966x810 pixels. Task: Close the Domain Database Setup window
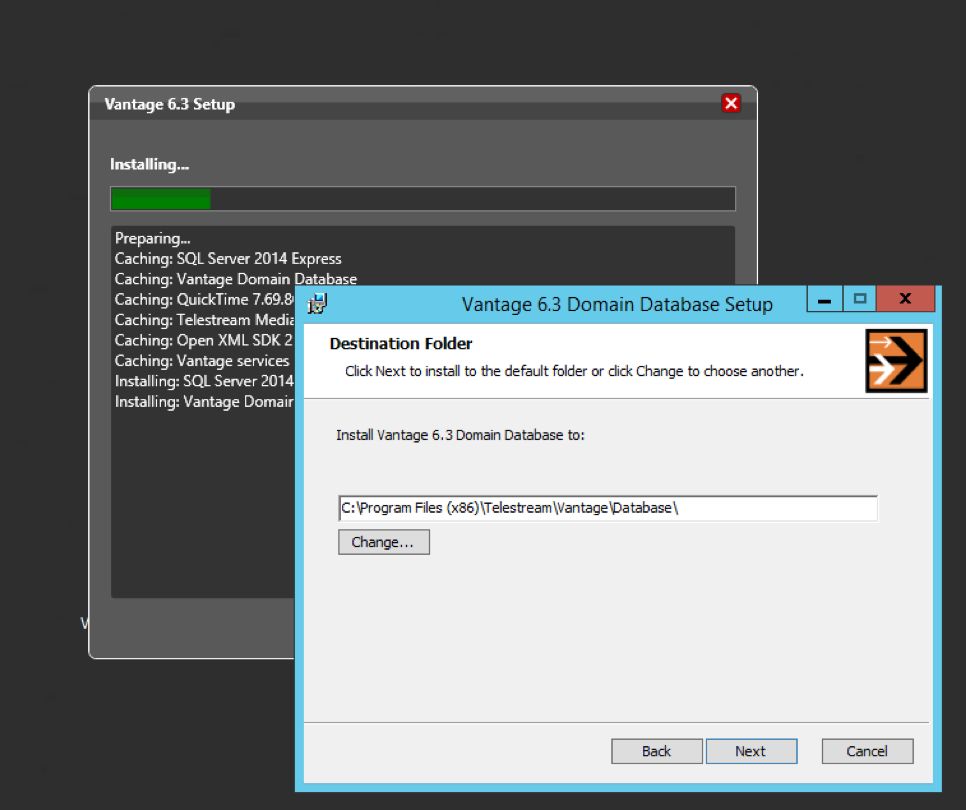(905, 299)
